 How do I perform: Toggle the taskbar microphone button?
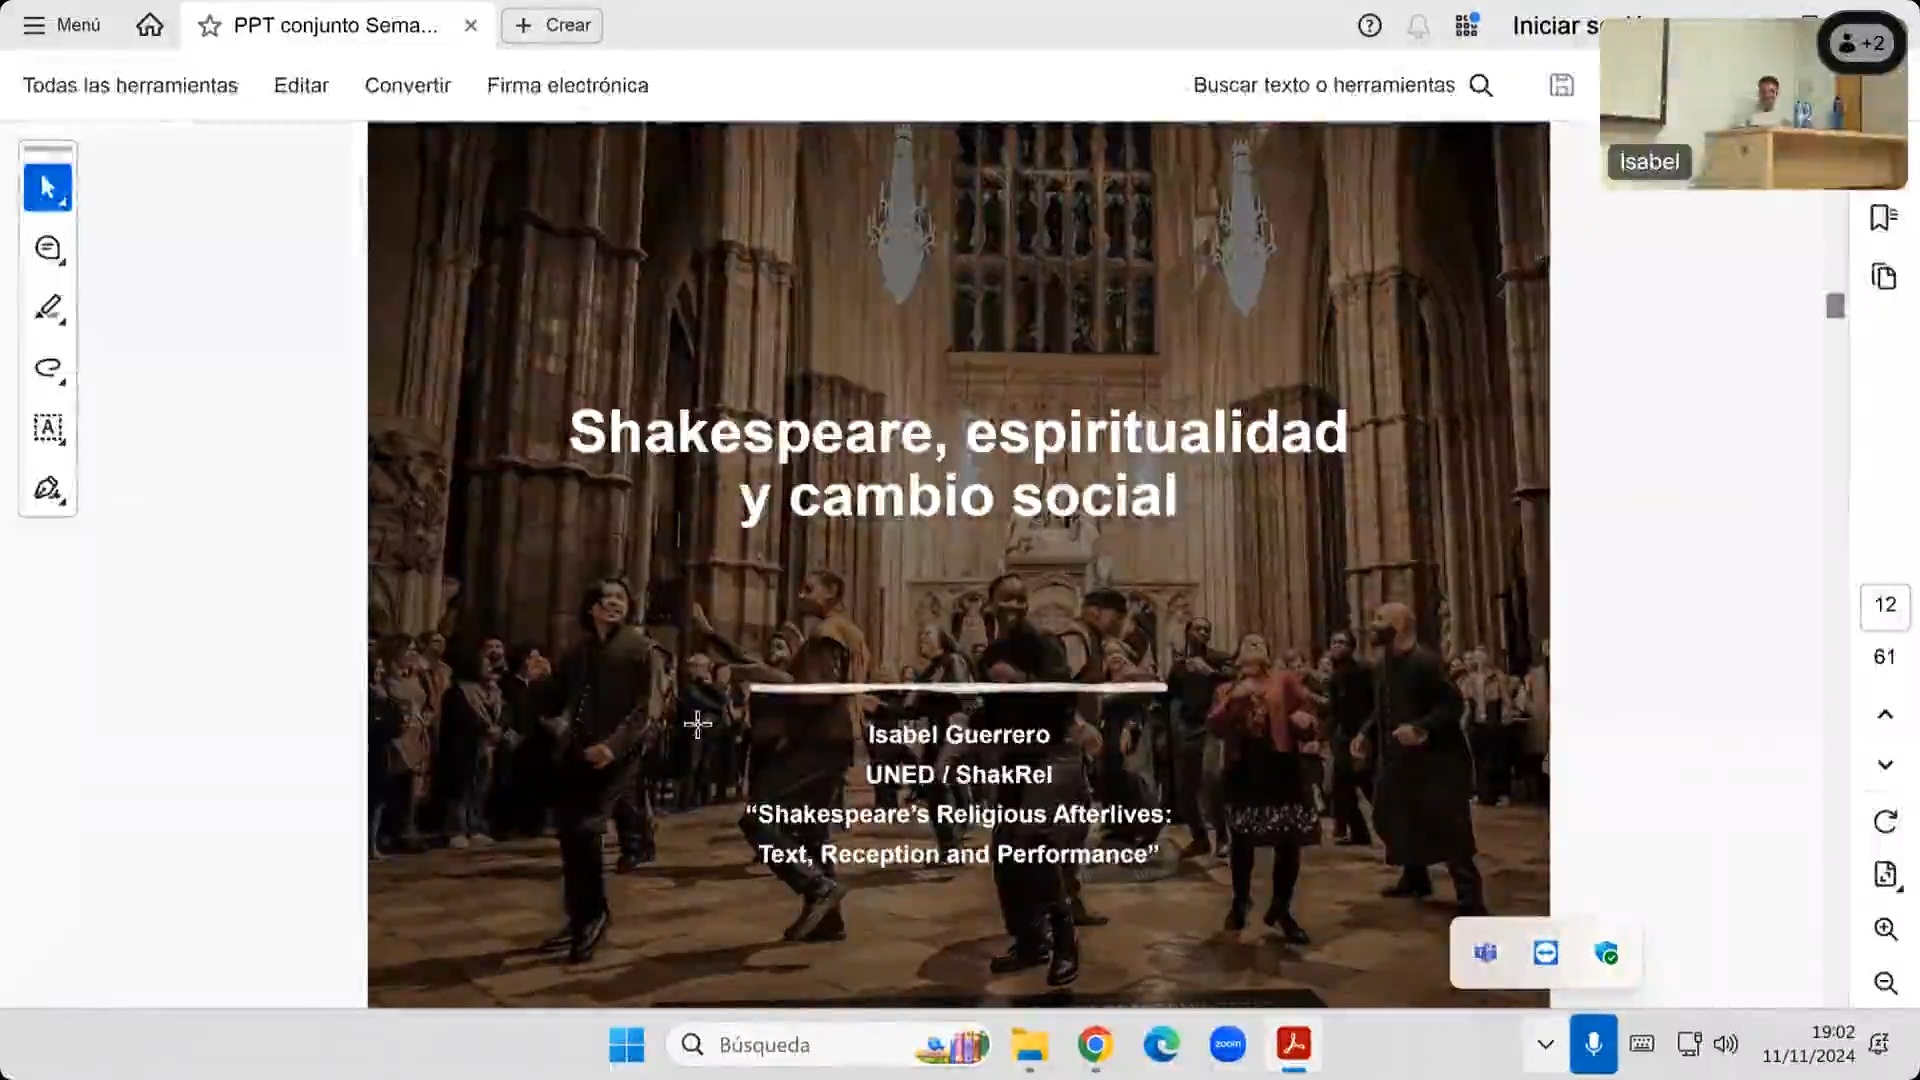point(1593,1045)
